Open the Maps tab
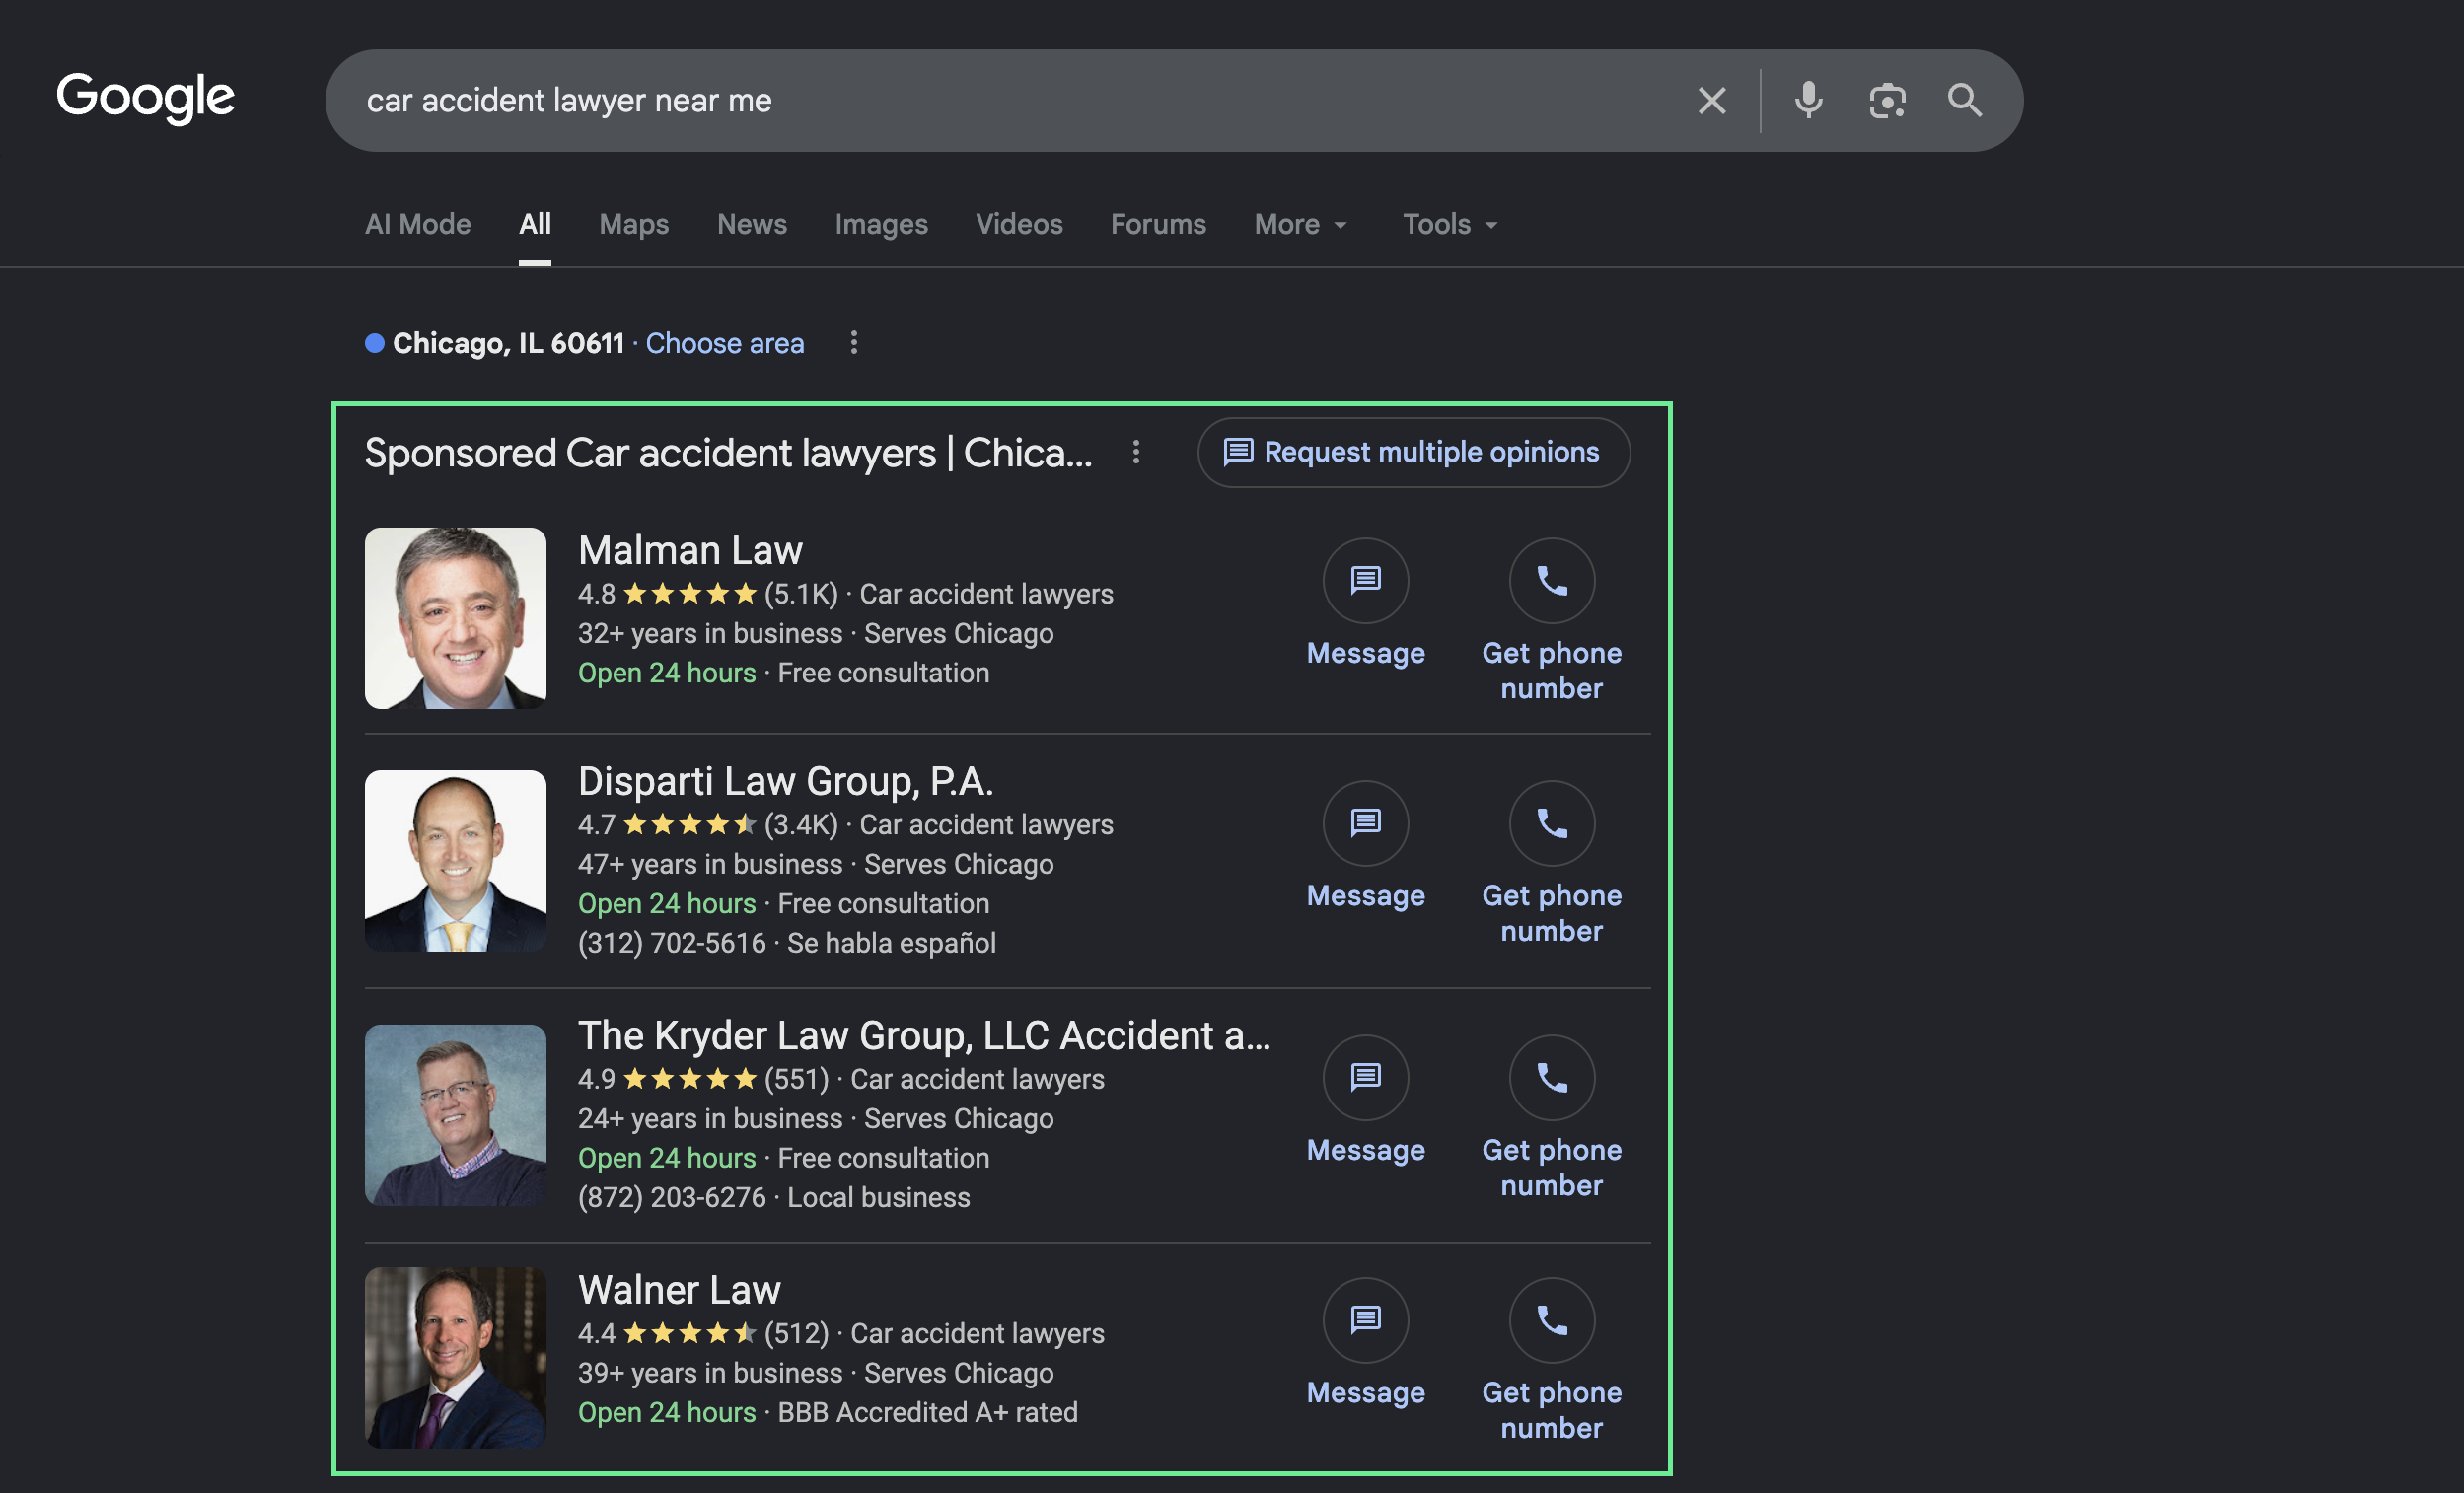This screenshot has height=1493, width=2464. 634,224
